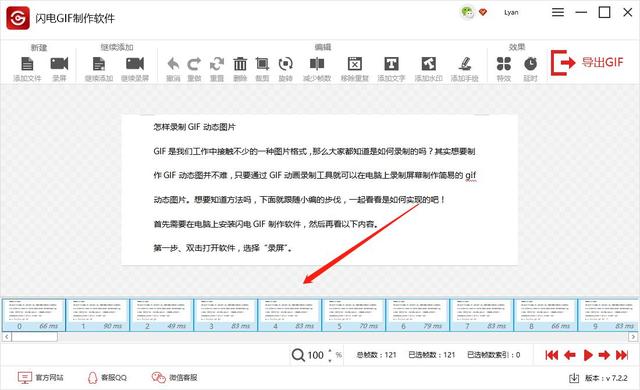Click the 重置 reset icon
The image size is (640, 390).
point(217,64)
